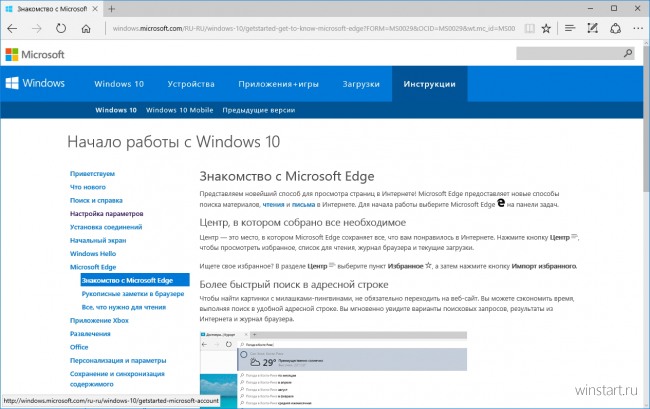Open Все, что нужно для чтения link

[x=124, y=307]
